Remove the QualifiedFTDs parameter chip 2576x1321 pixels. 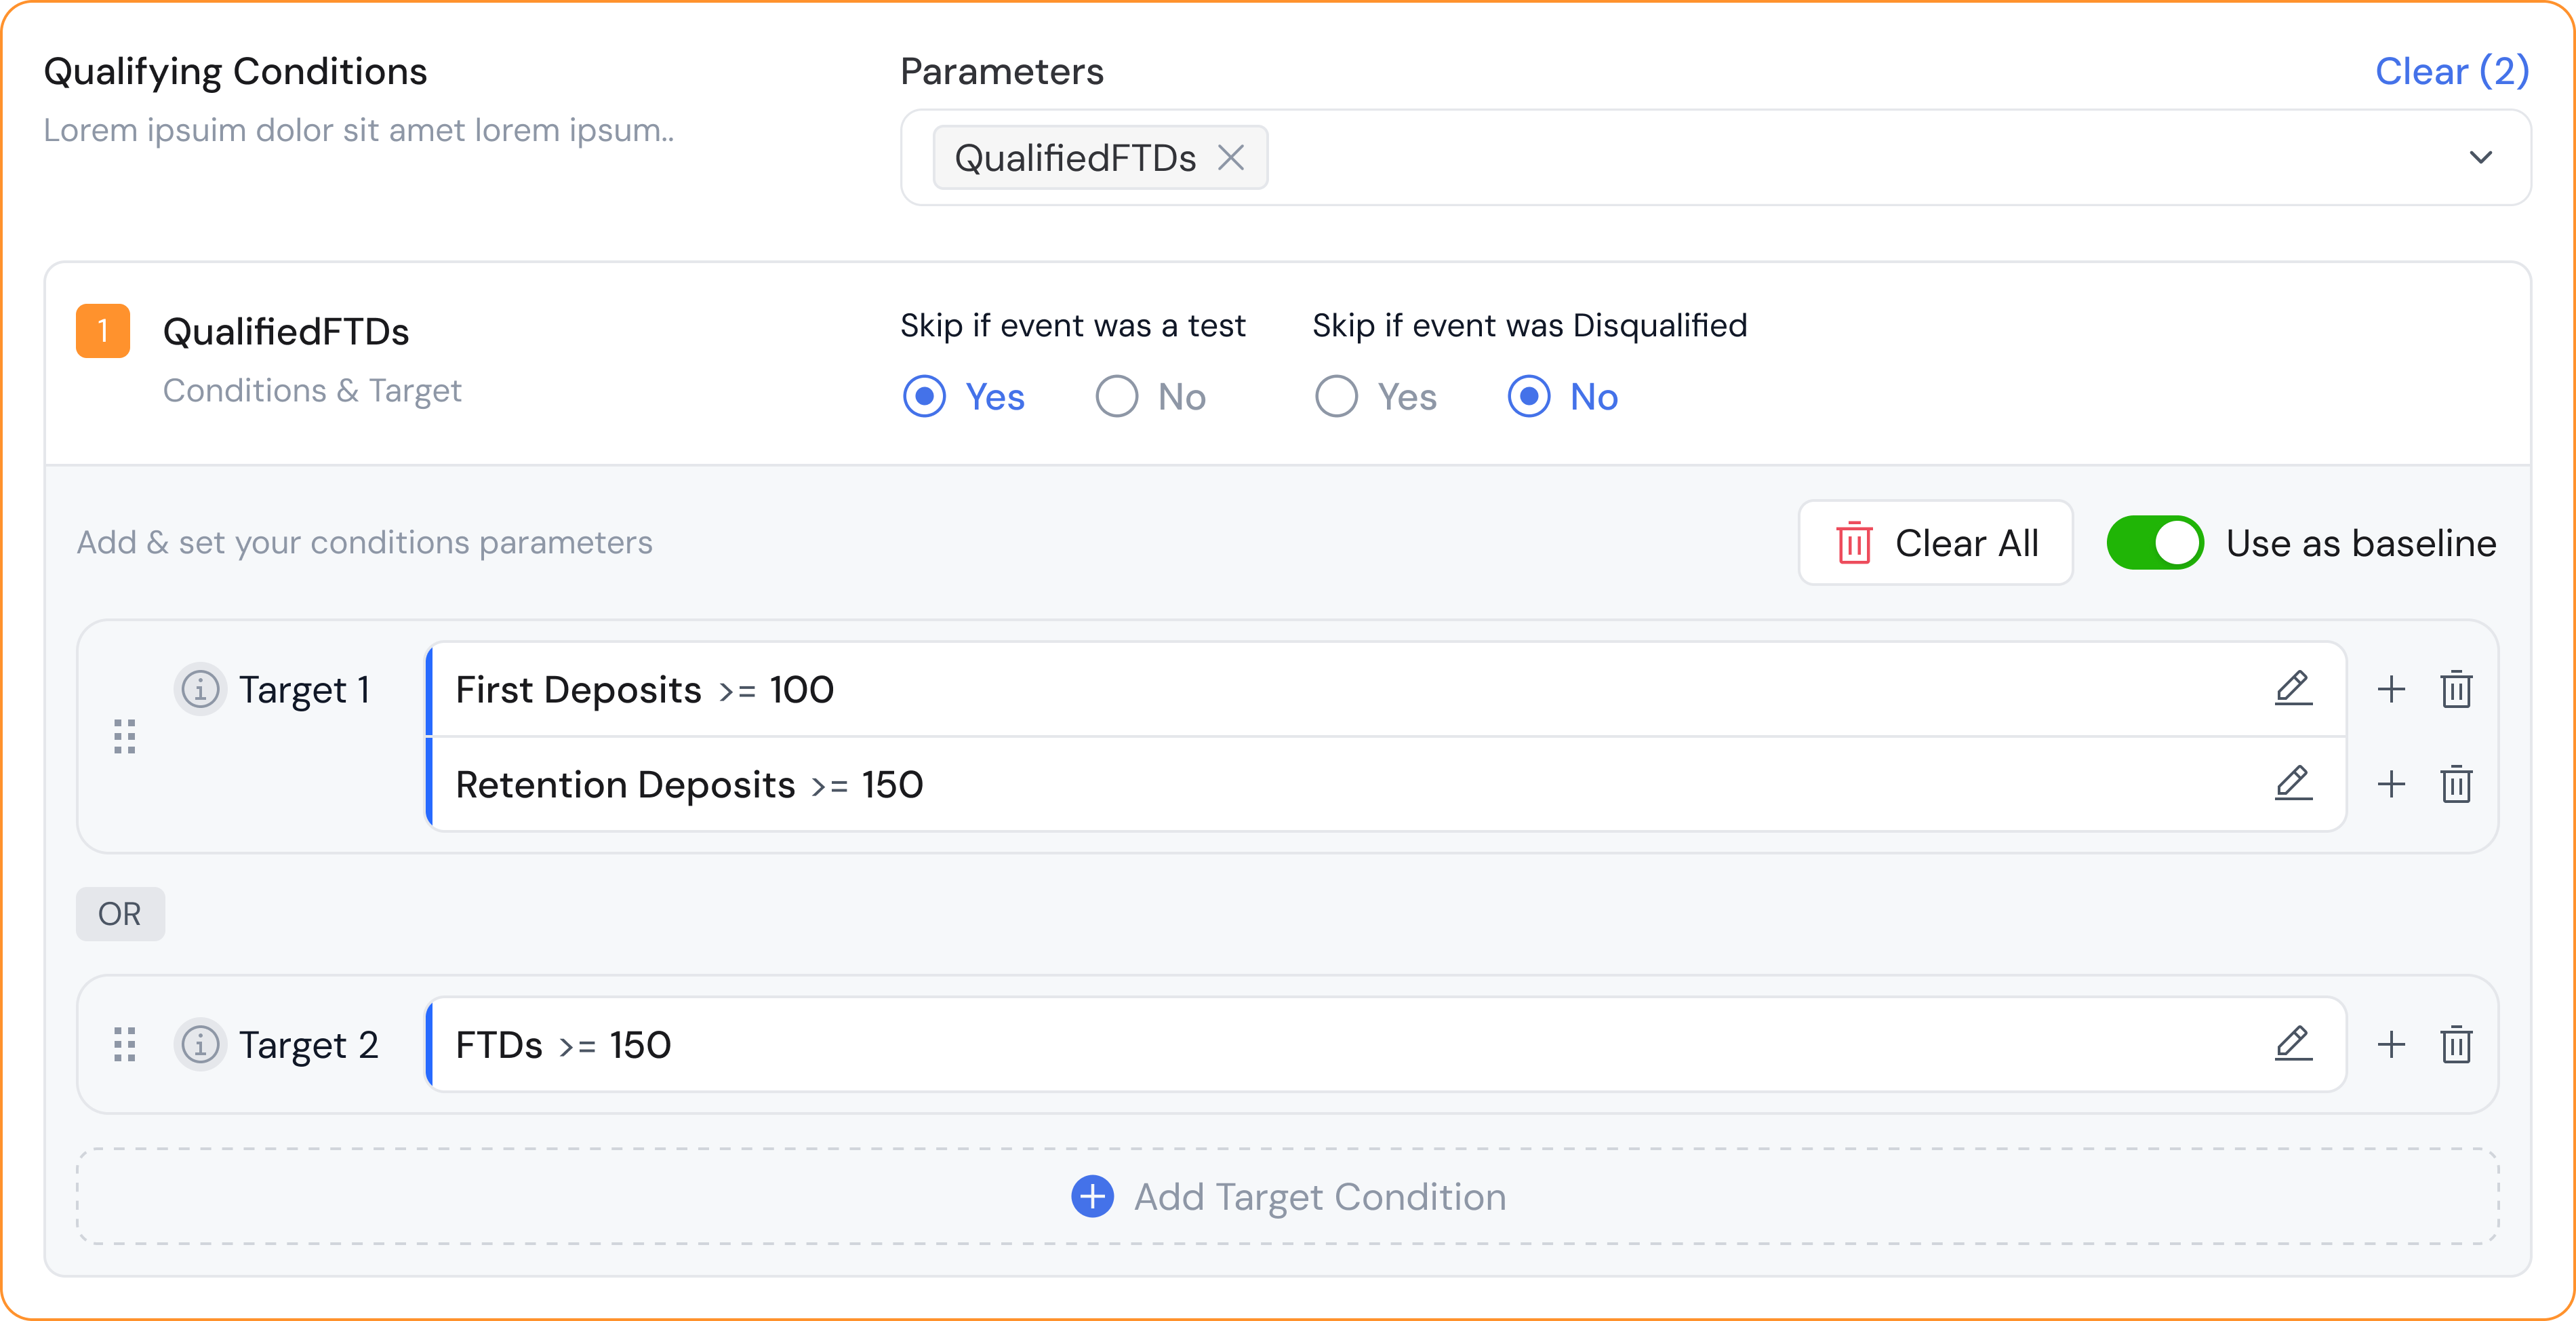click(x=1231, y=157)
